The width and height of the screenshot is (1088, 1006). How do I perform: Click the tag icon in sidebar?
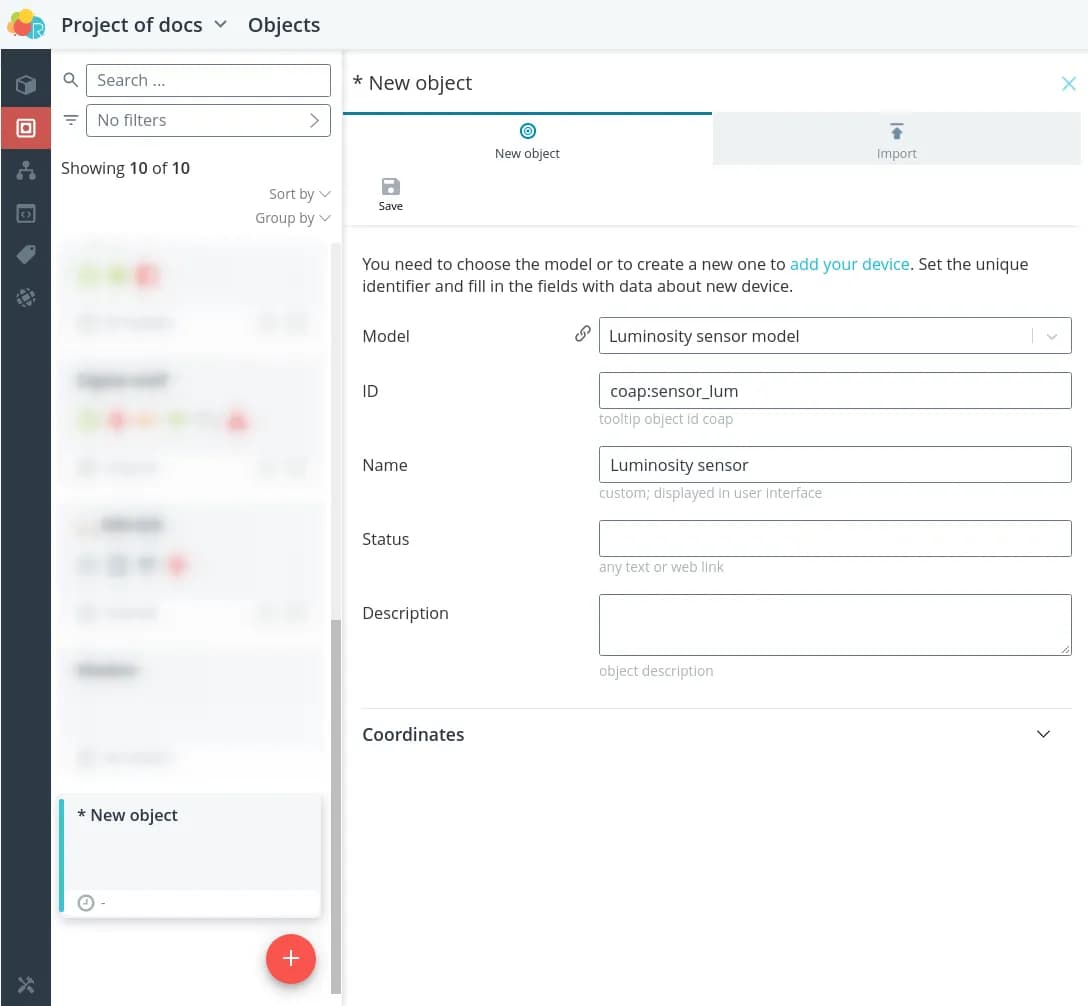pos(26,255)
